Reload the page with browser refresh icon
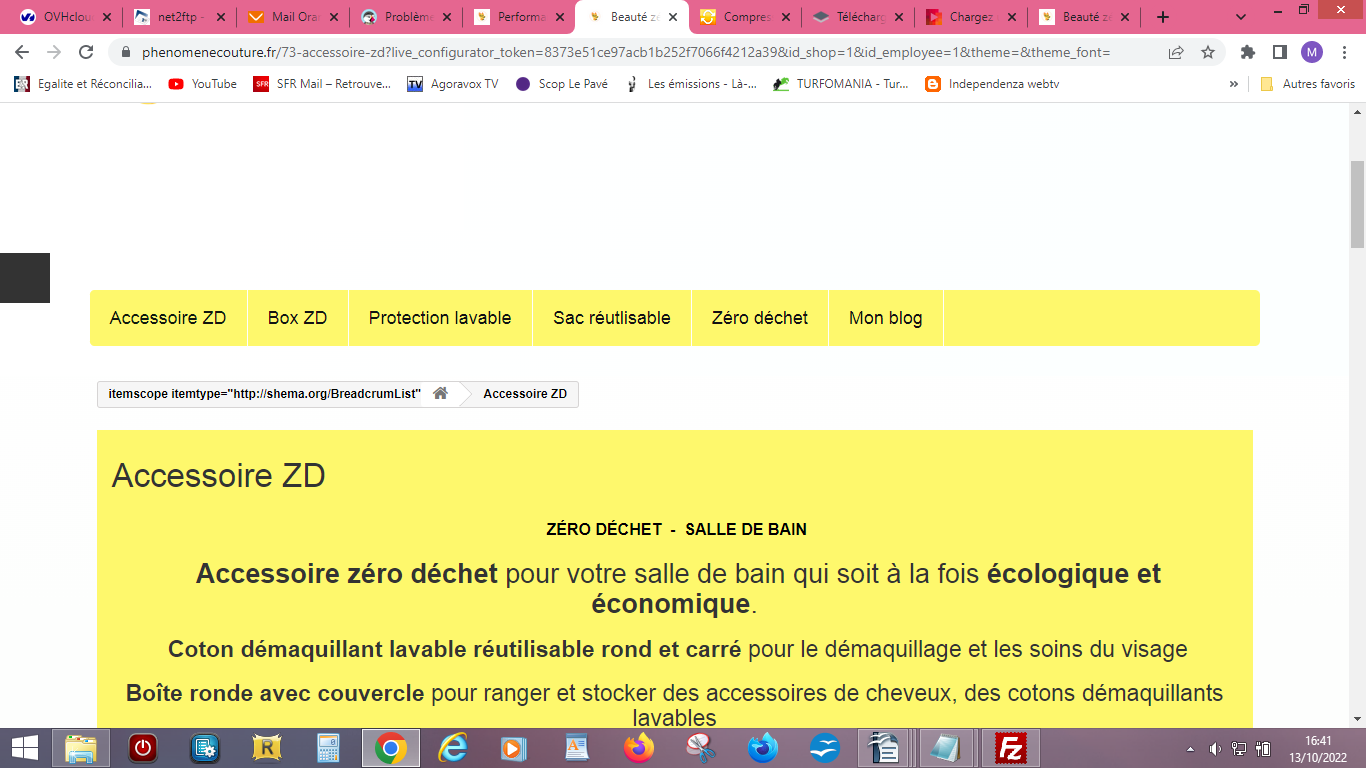The width and height of the screenshot is (1366, 768). pos(86,52)
